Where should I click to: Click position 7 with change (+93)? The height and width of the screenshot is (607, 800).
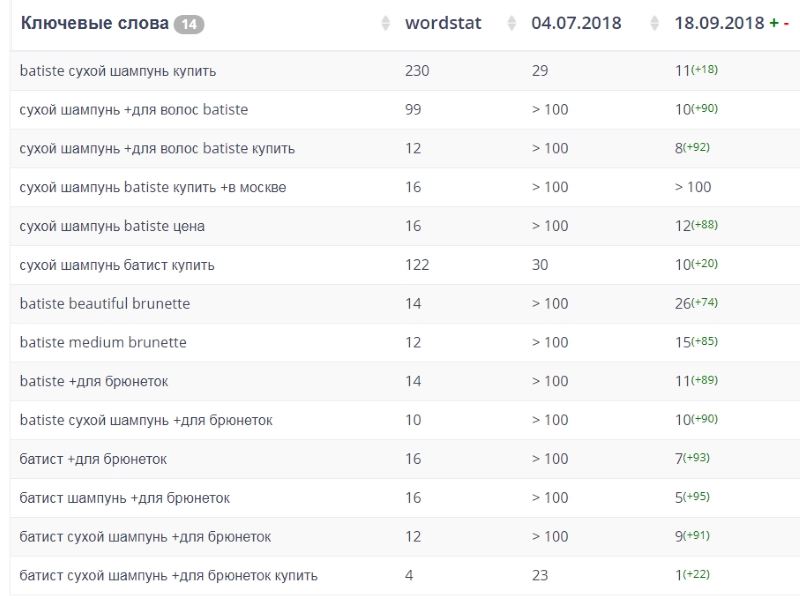click(692, 458)
